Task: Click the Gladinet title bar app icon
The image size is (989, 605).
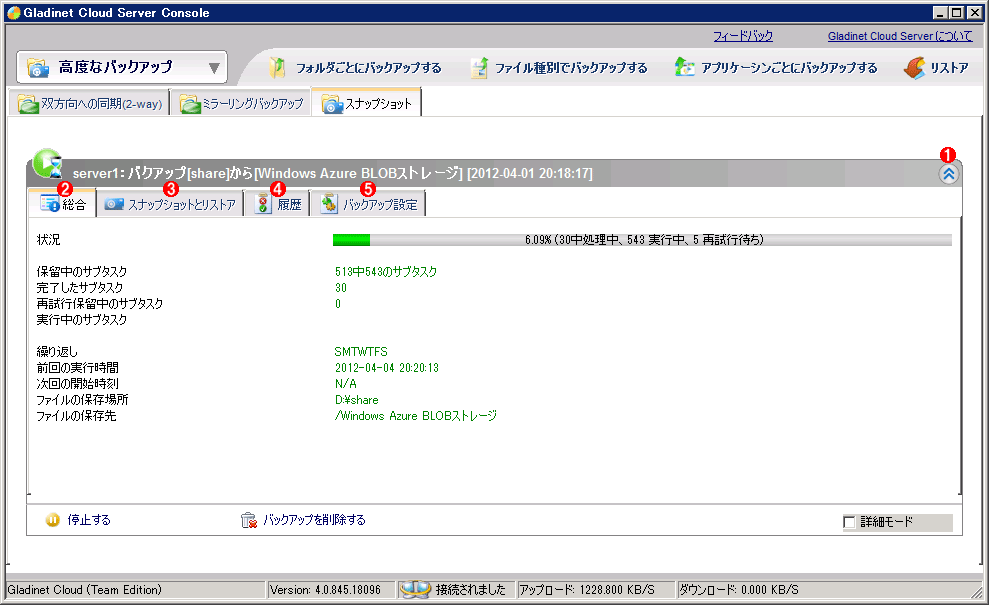Action: pyautogui.click(x=14, y=13)
